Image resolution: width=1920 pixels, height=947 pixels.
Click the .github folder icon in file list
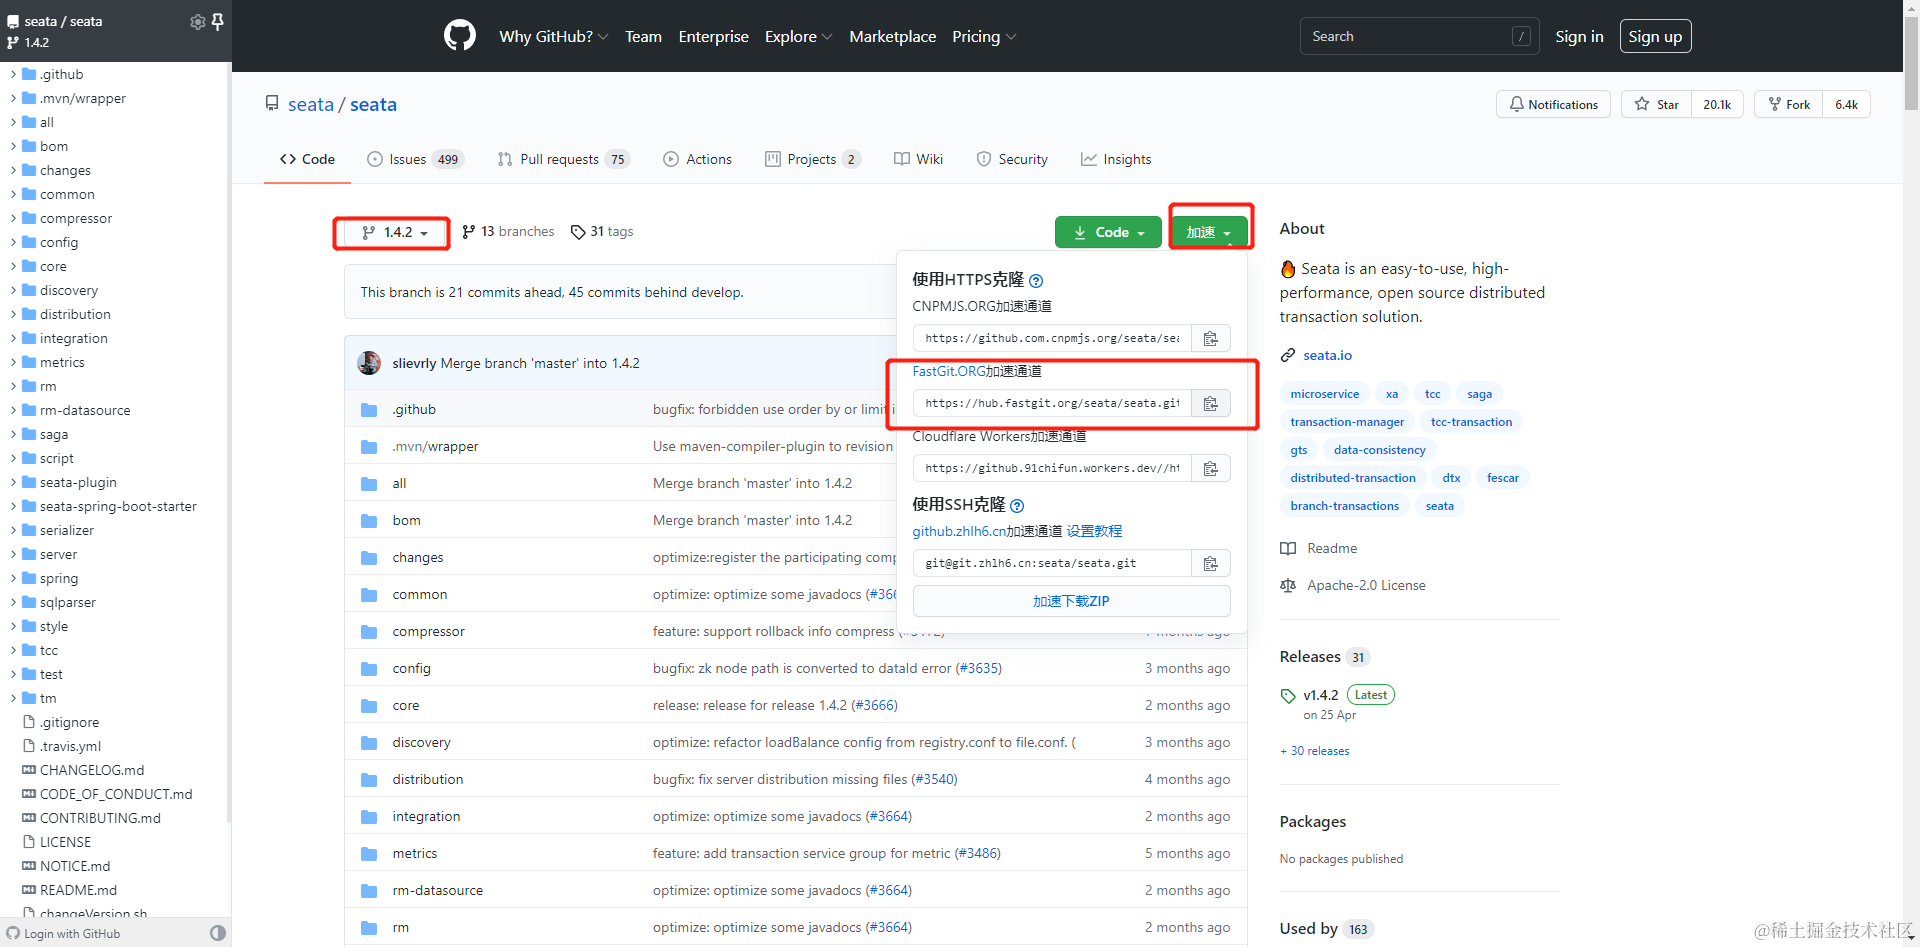(x=369, y=410)
